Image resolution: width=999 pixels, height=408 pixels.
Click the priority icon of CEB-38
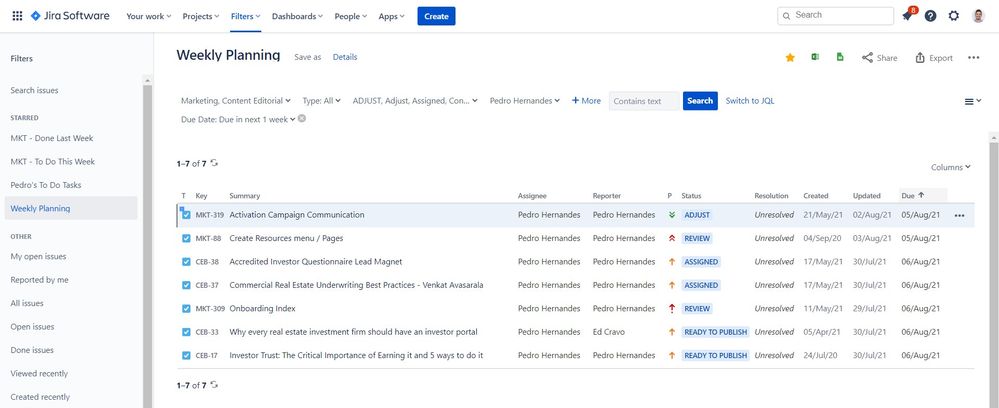click(672, 262)
